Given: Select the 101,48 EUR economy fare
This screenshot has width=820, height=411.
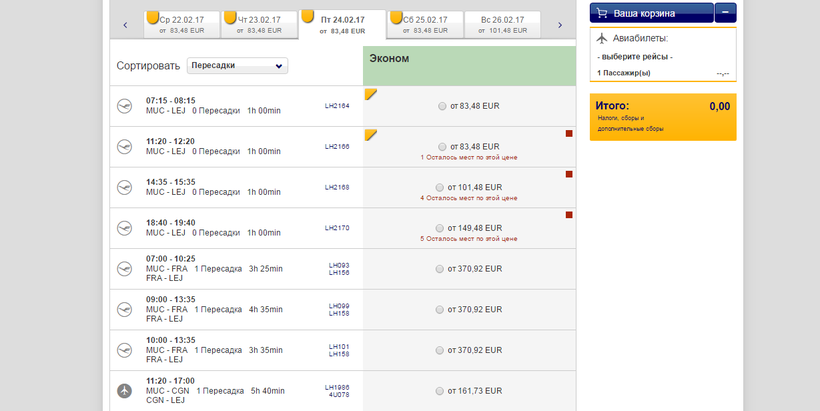Looking at the screenshot, I should [442, 187].
